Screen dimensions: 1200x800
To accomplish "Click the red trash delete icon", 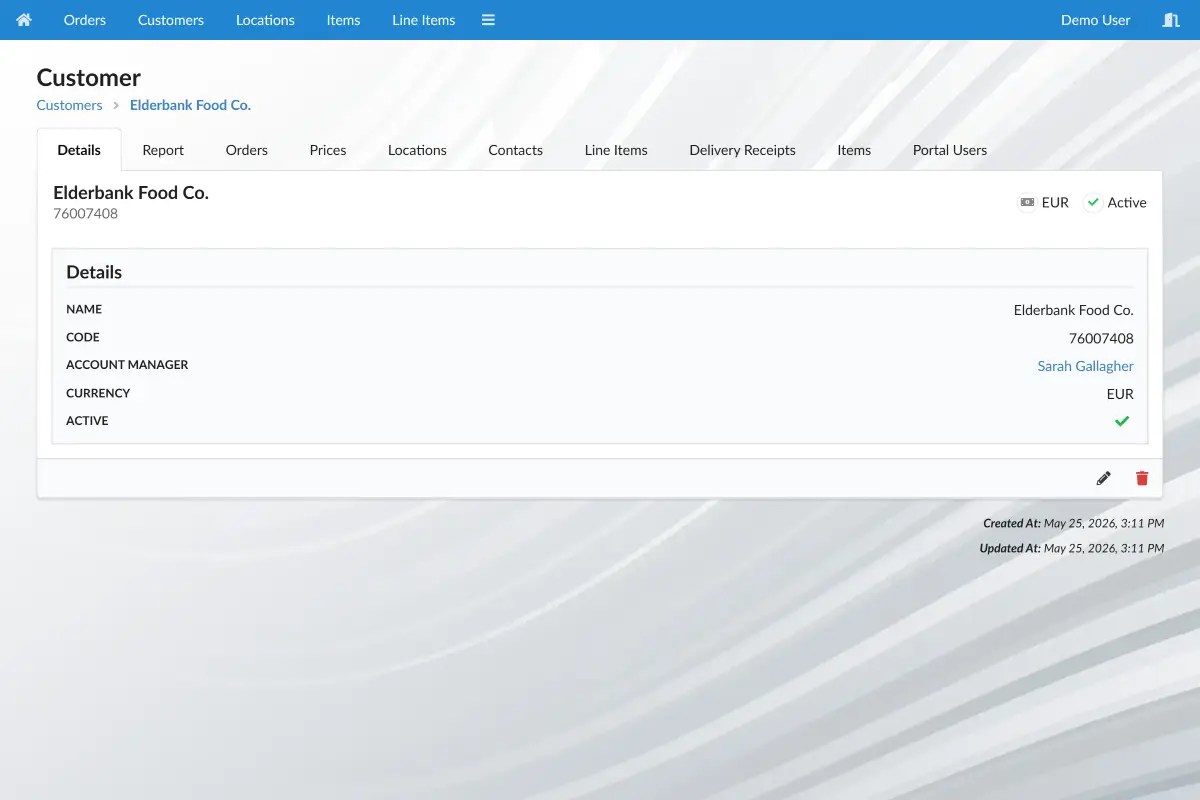I will [1142, 478].
